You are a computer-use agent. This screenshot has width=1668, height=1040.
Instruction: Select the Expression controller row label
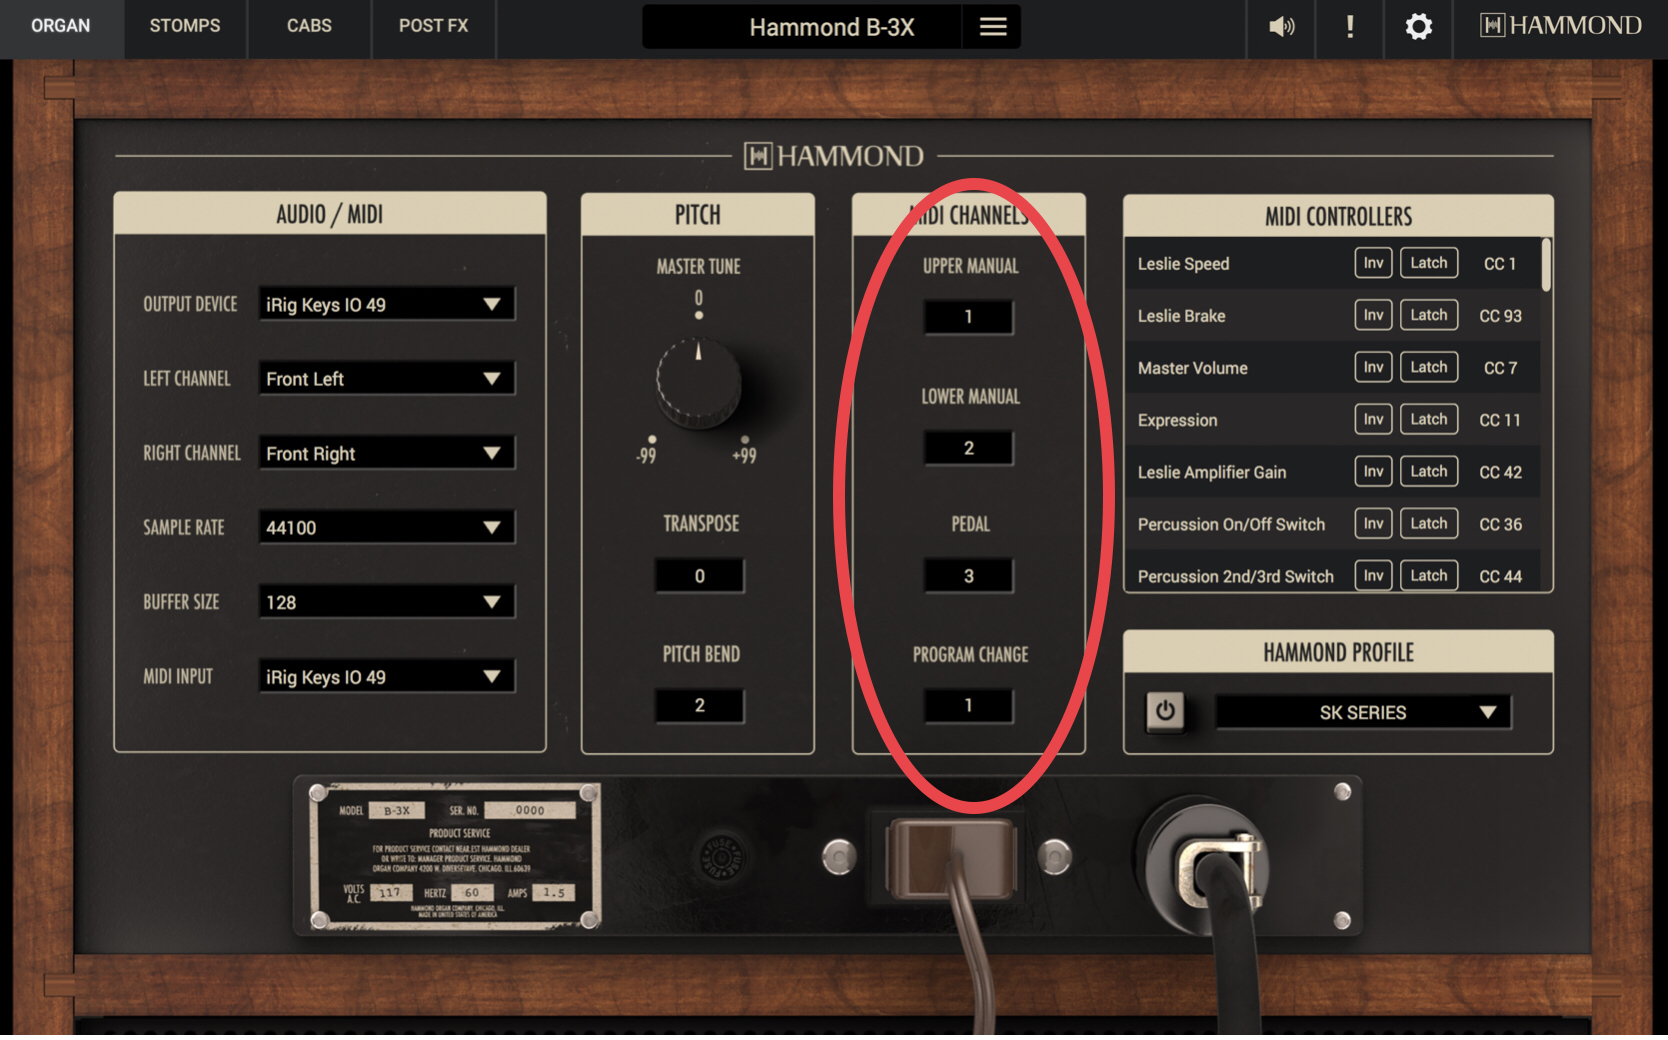pyautogui.click(x=1177, y=420)
